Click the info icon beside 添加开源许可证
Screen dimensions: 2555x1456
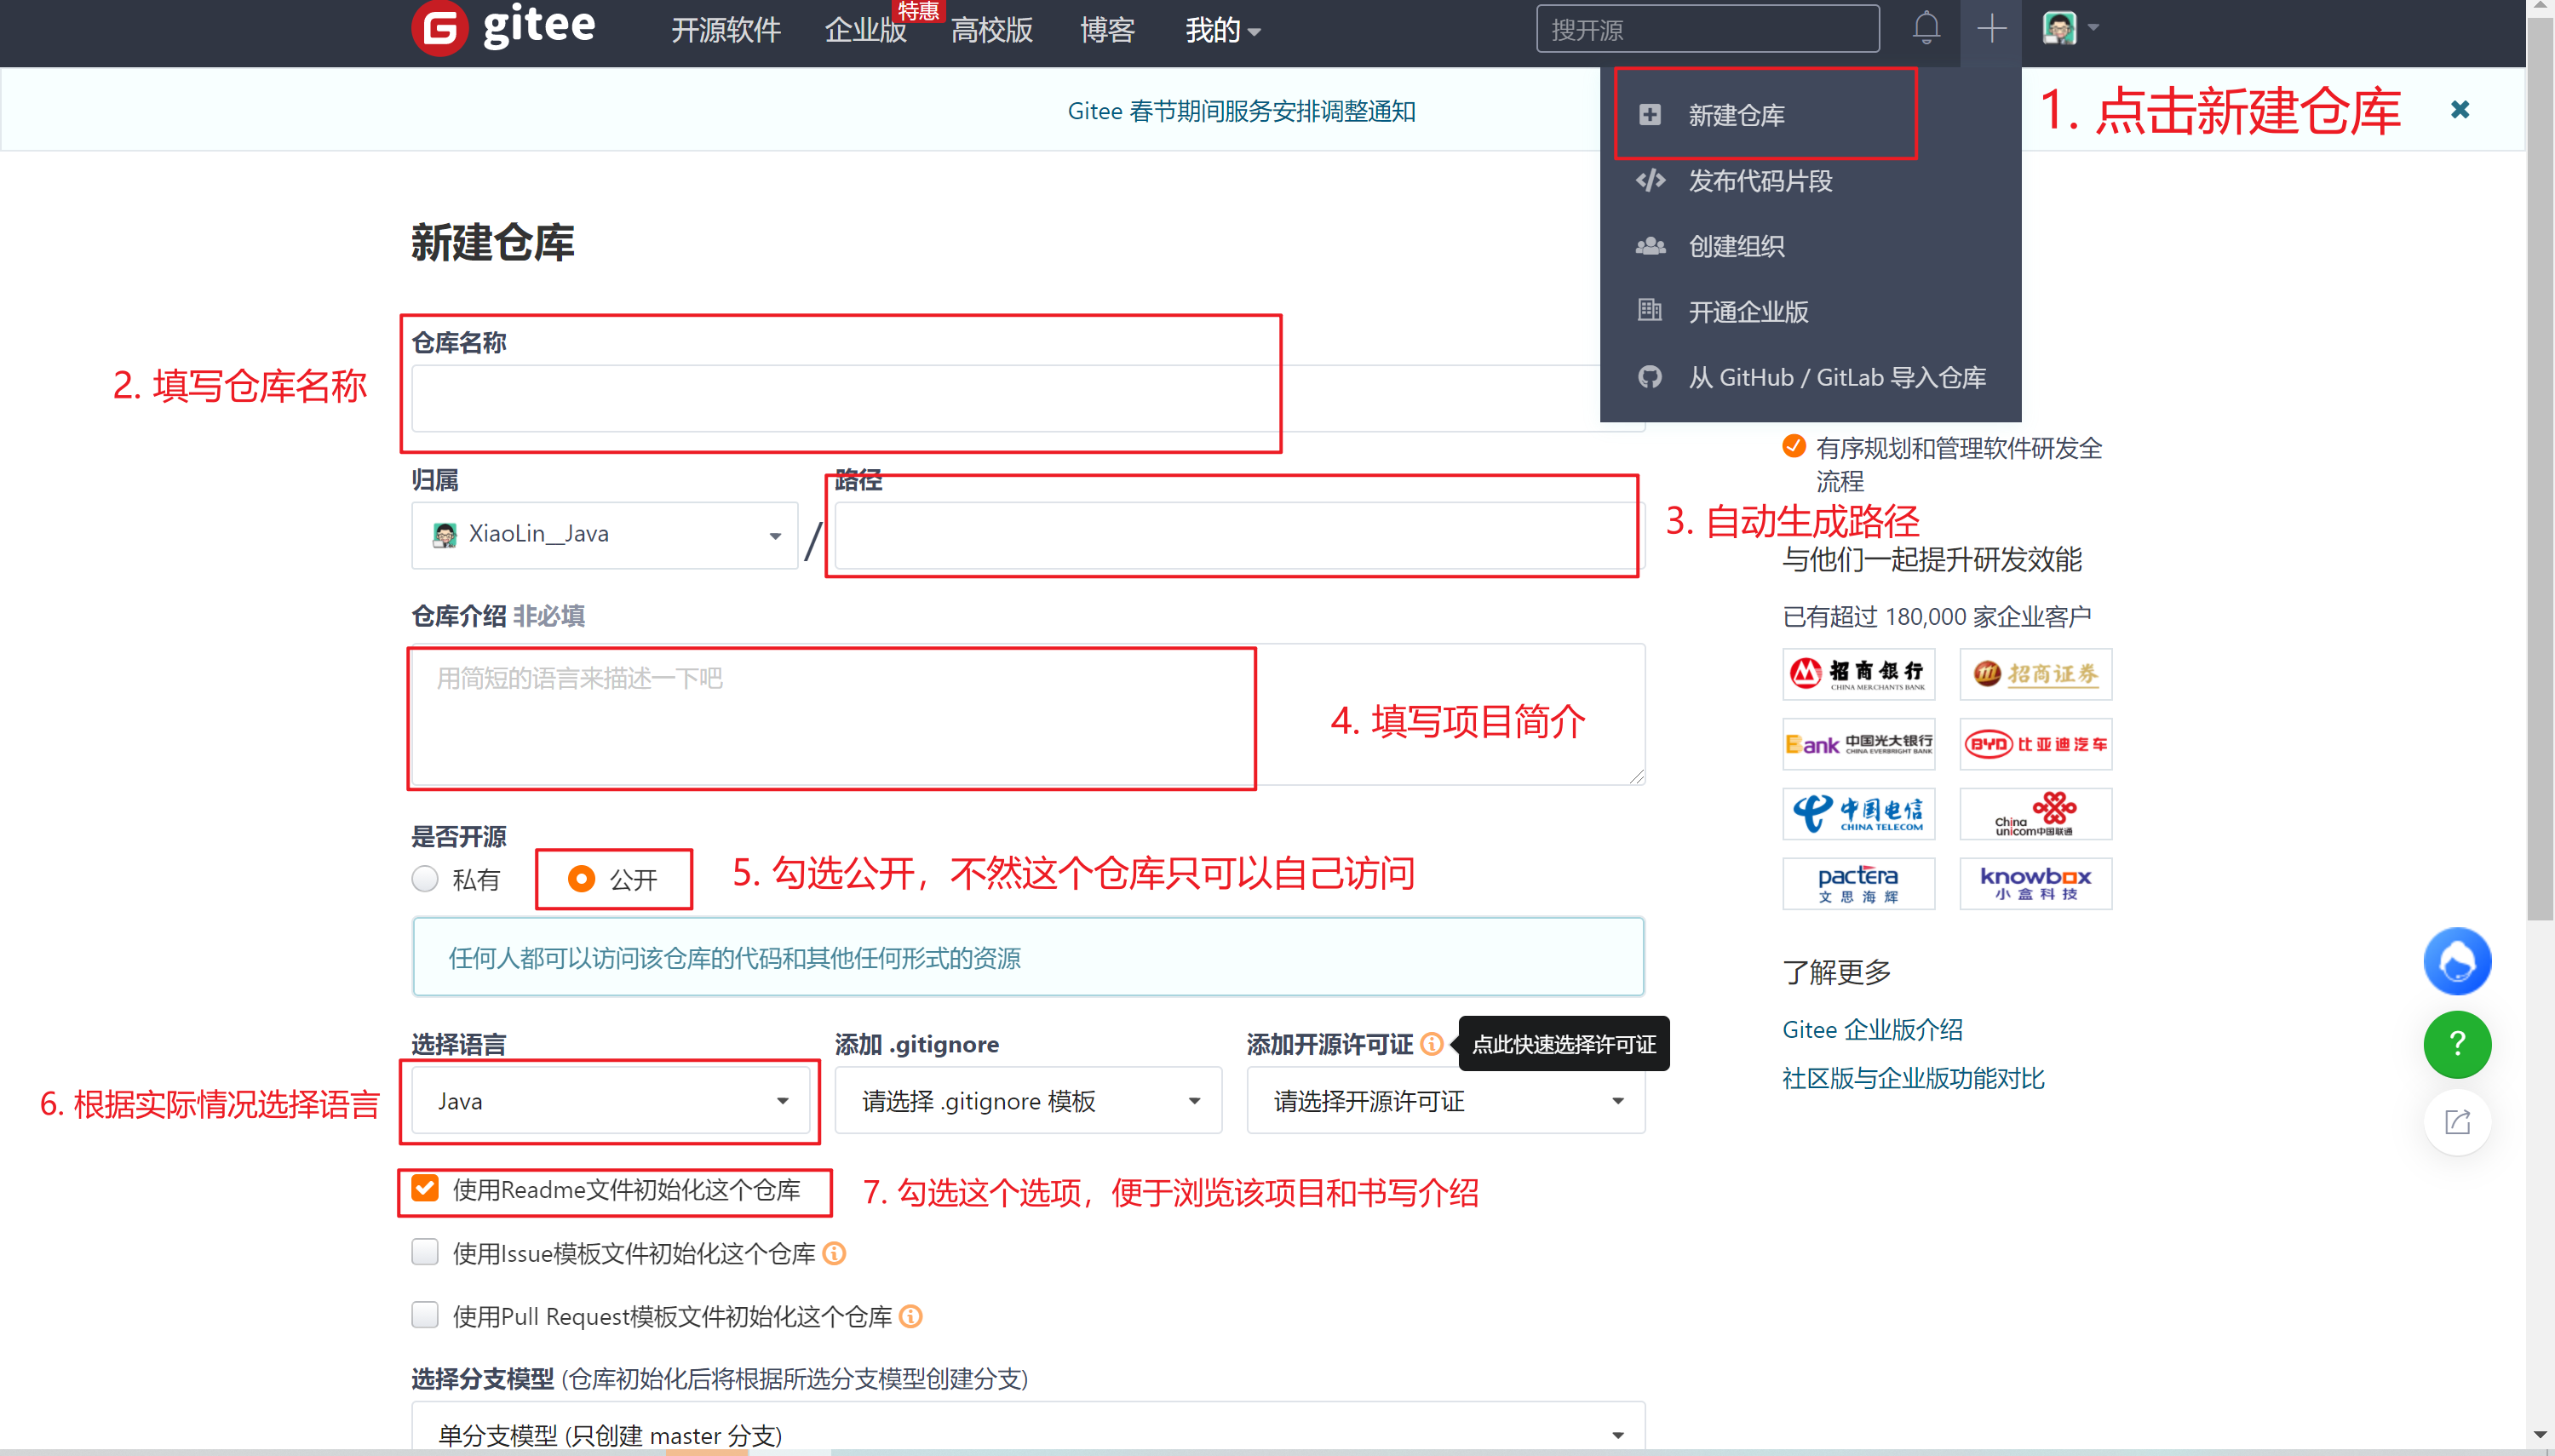click(1433, 1044)
